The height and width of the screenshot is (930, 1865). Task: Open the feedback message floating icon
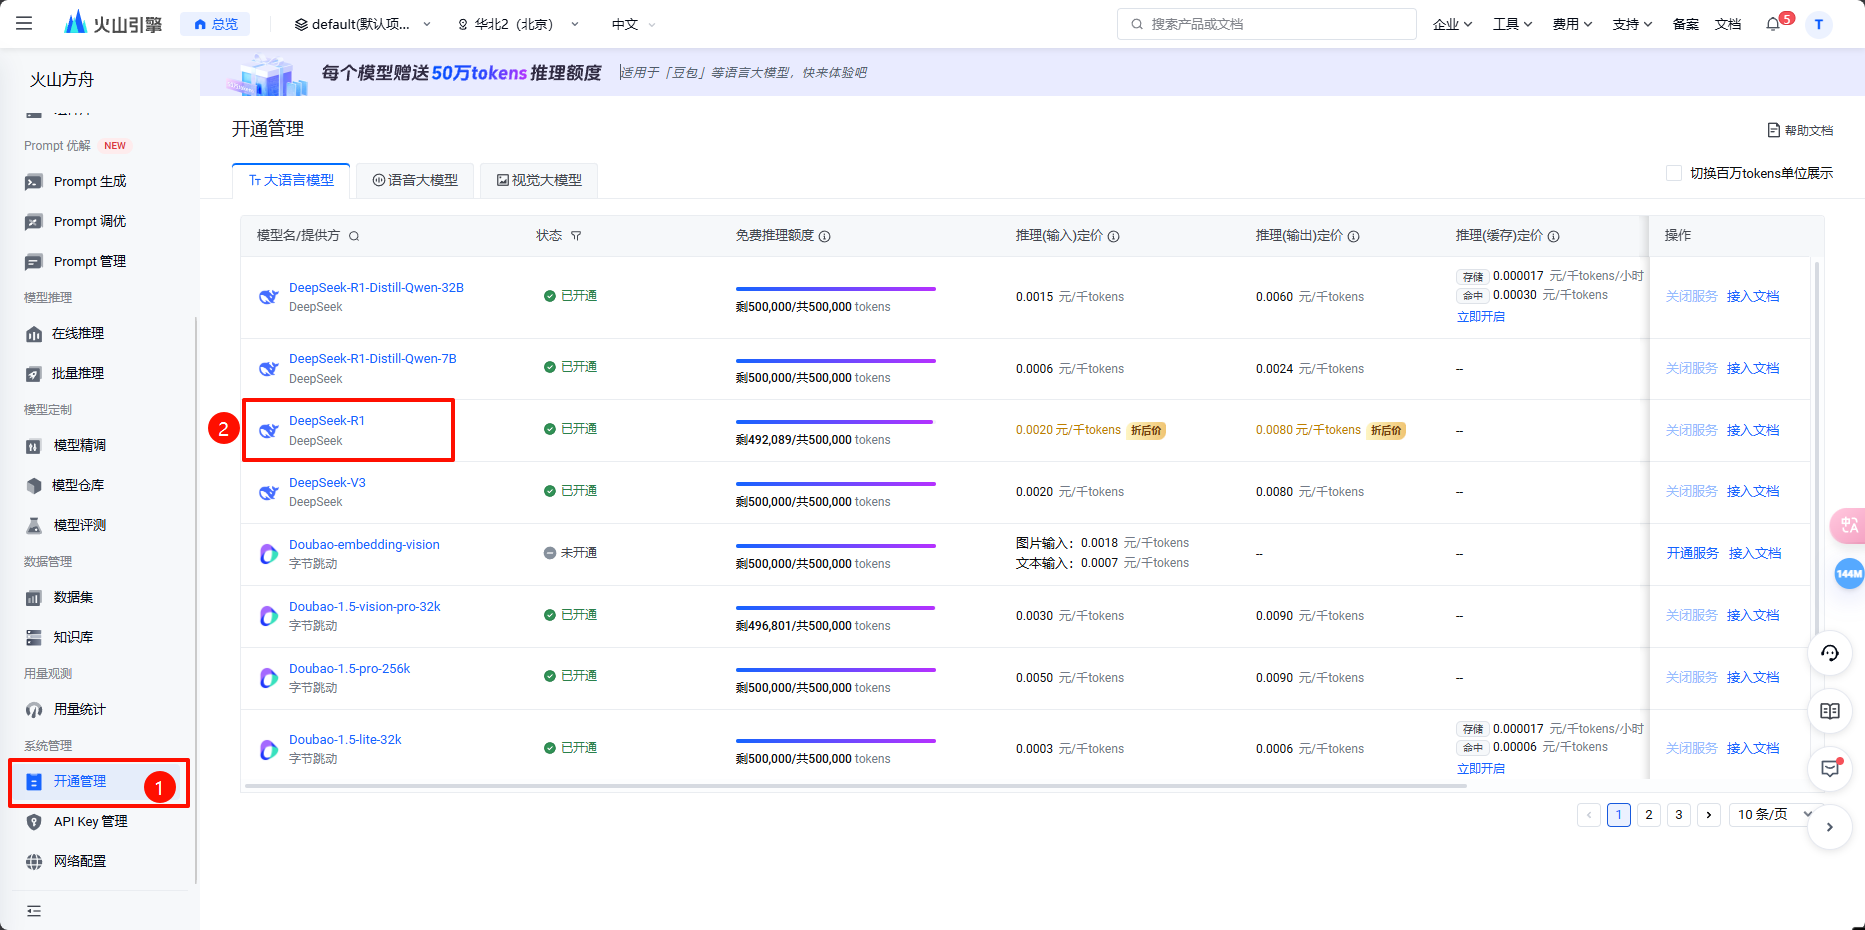[1830, 769]
